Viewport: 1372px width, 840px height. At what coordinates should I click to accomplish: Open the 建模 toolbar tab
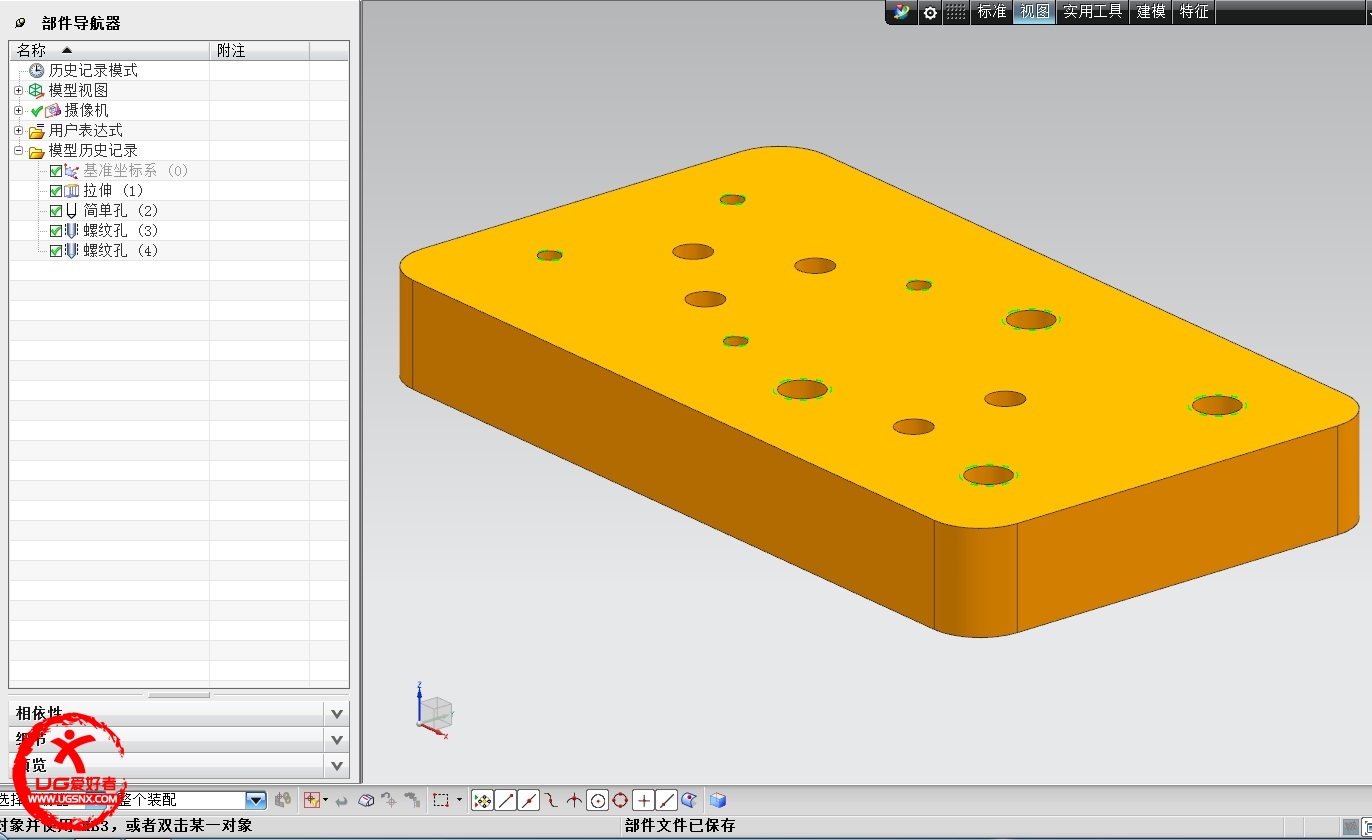[x=1151, y=12]
